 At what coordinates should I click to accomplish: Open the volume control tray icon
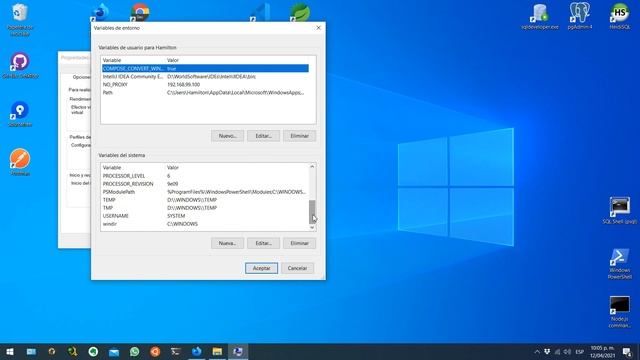pos(567,351)
